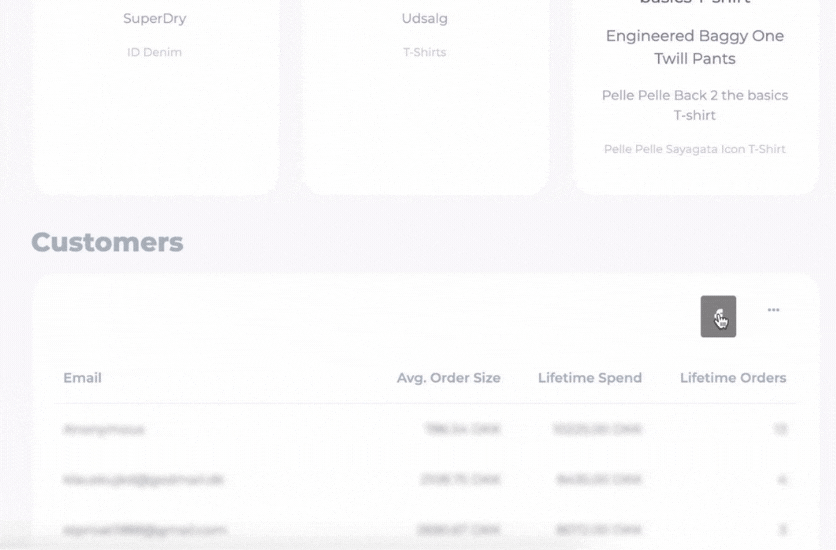
Task: Click the Lifetime Orders column header
Action: coord(732,378)
